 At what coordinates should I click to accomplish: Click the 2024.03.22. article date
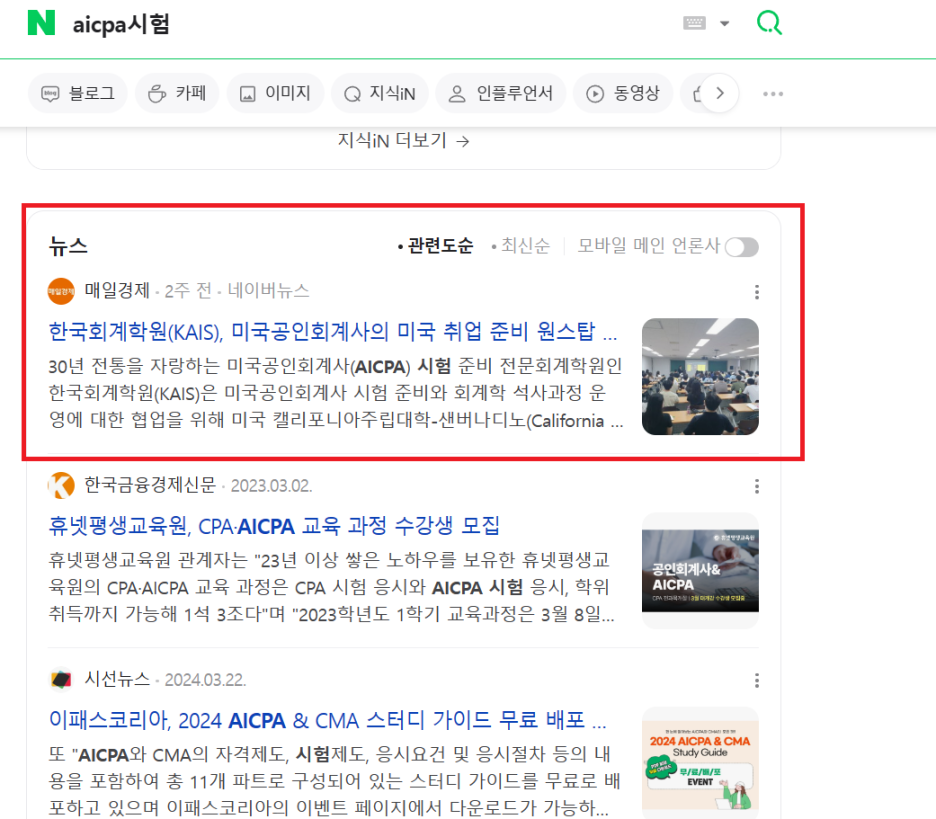(205, 680)
